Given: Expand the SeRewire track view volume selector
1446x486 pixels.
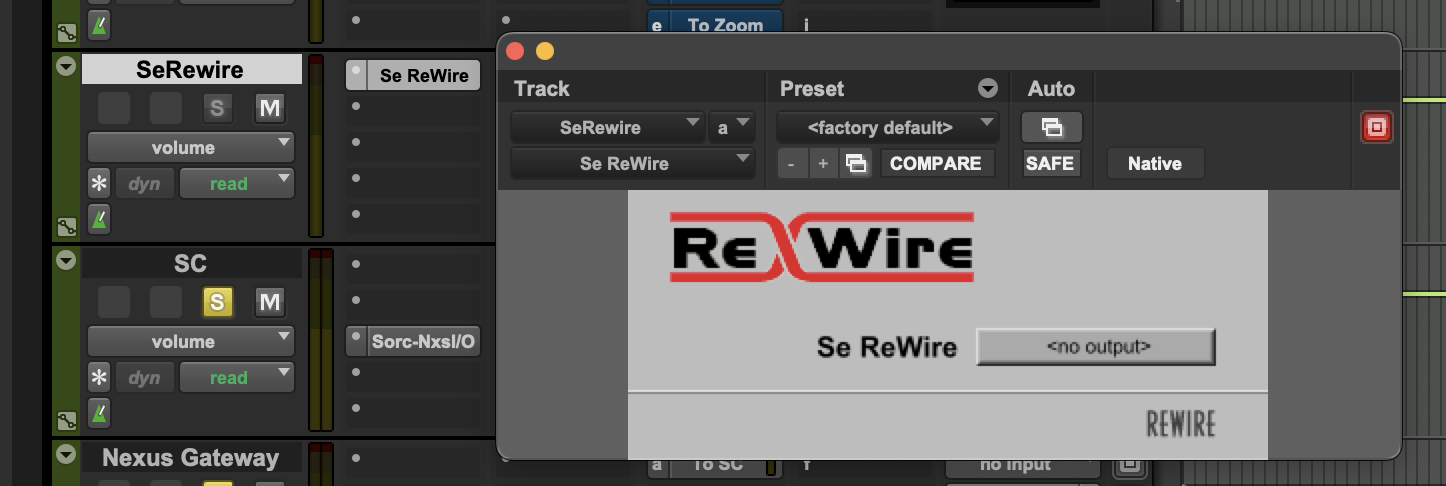Looking at the screenshot, I should tap(190, 148).
